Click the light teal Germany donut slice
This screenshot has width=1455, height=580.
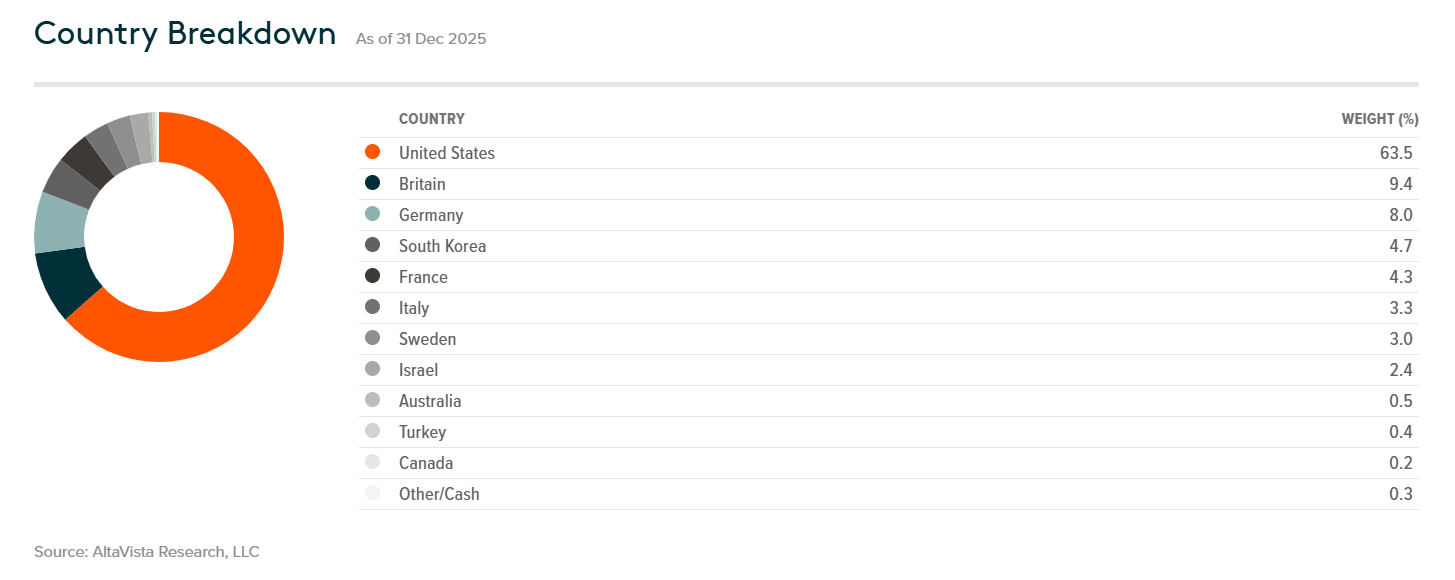tap(59, 223)
